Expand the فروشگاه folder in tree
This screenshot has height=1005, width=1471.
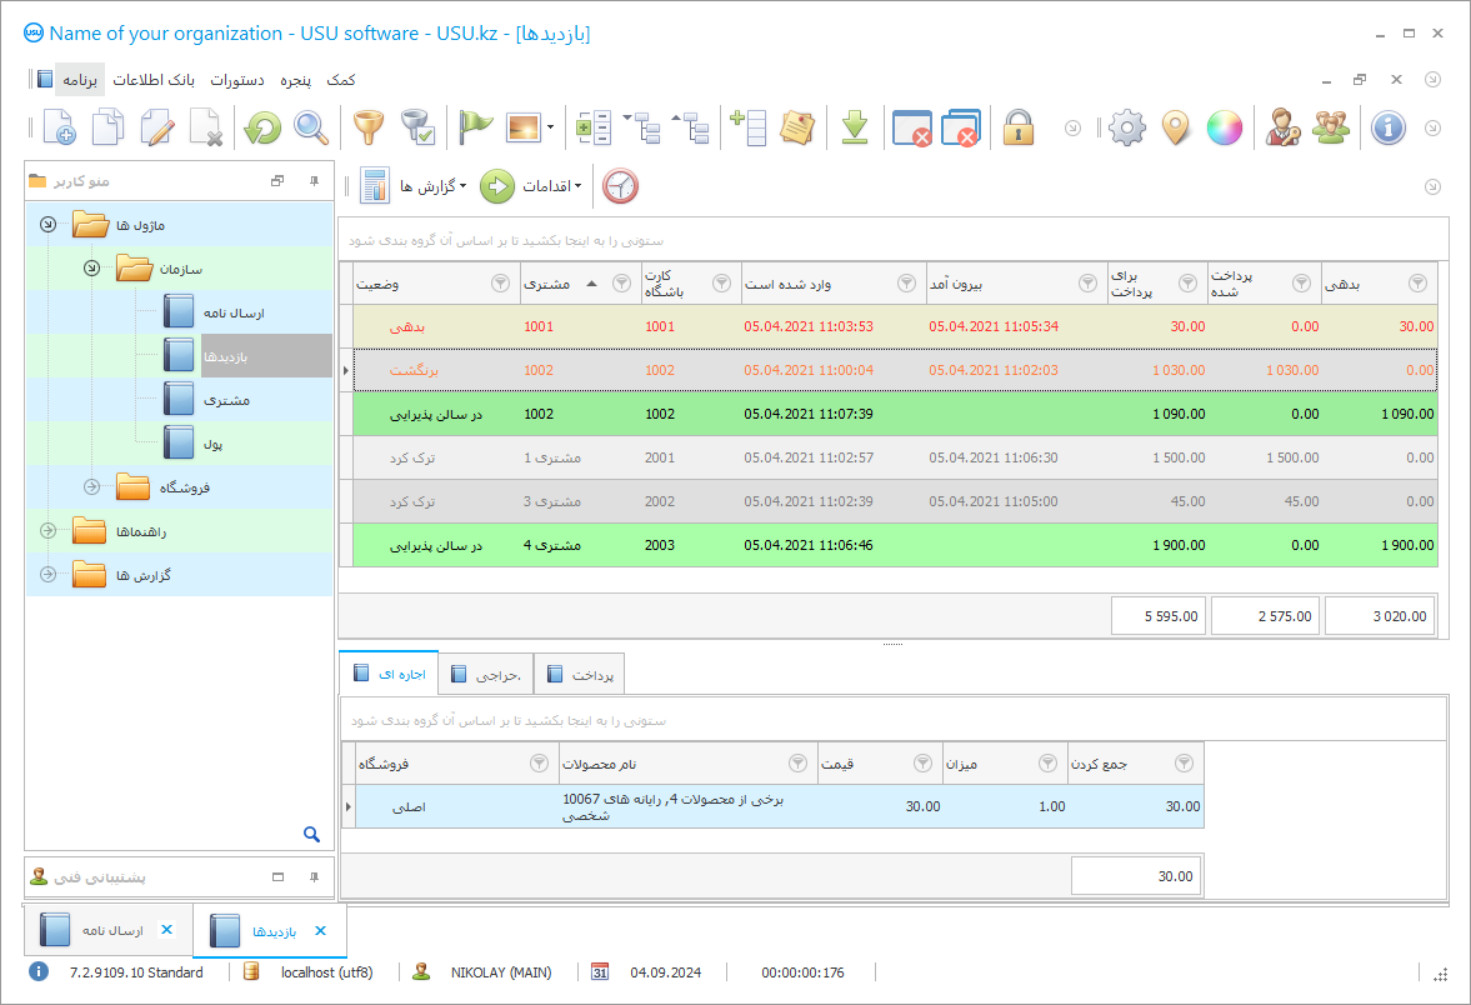[92, 487]
